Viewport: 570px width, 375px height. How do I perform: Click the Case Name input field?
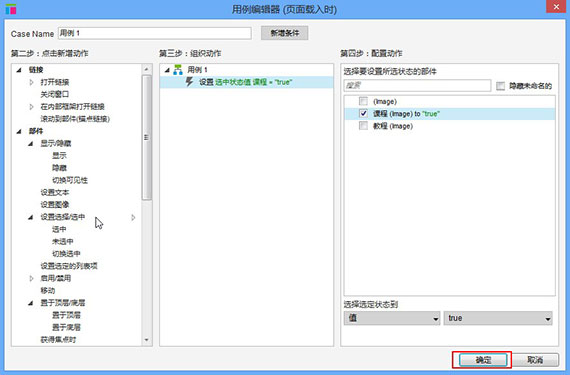click(154, 33)
